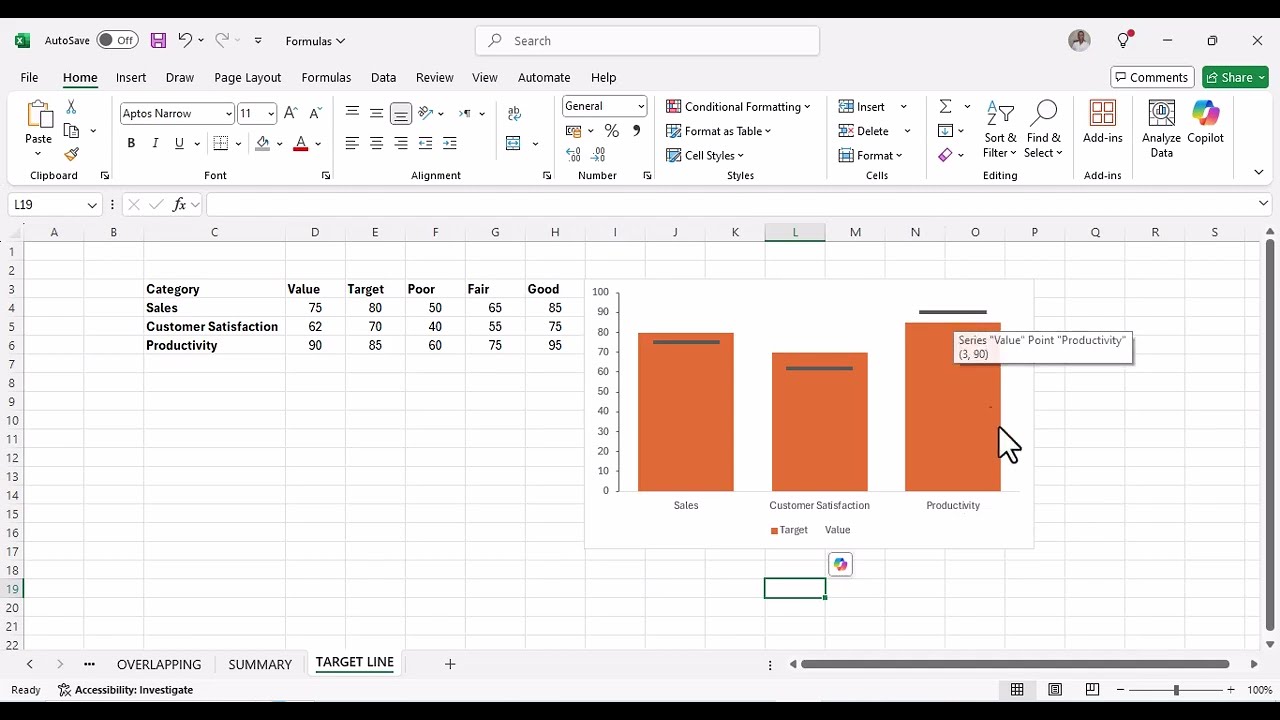The image size is (1280, 720).
Task: Decrease font size with smaller A icon
Action: [316, 114]
